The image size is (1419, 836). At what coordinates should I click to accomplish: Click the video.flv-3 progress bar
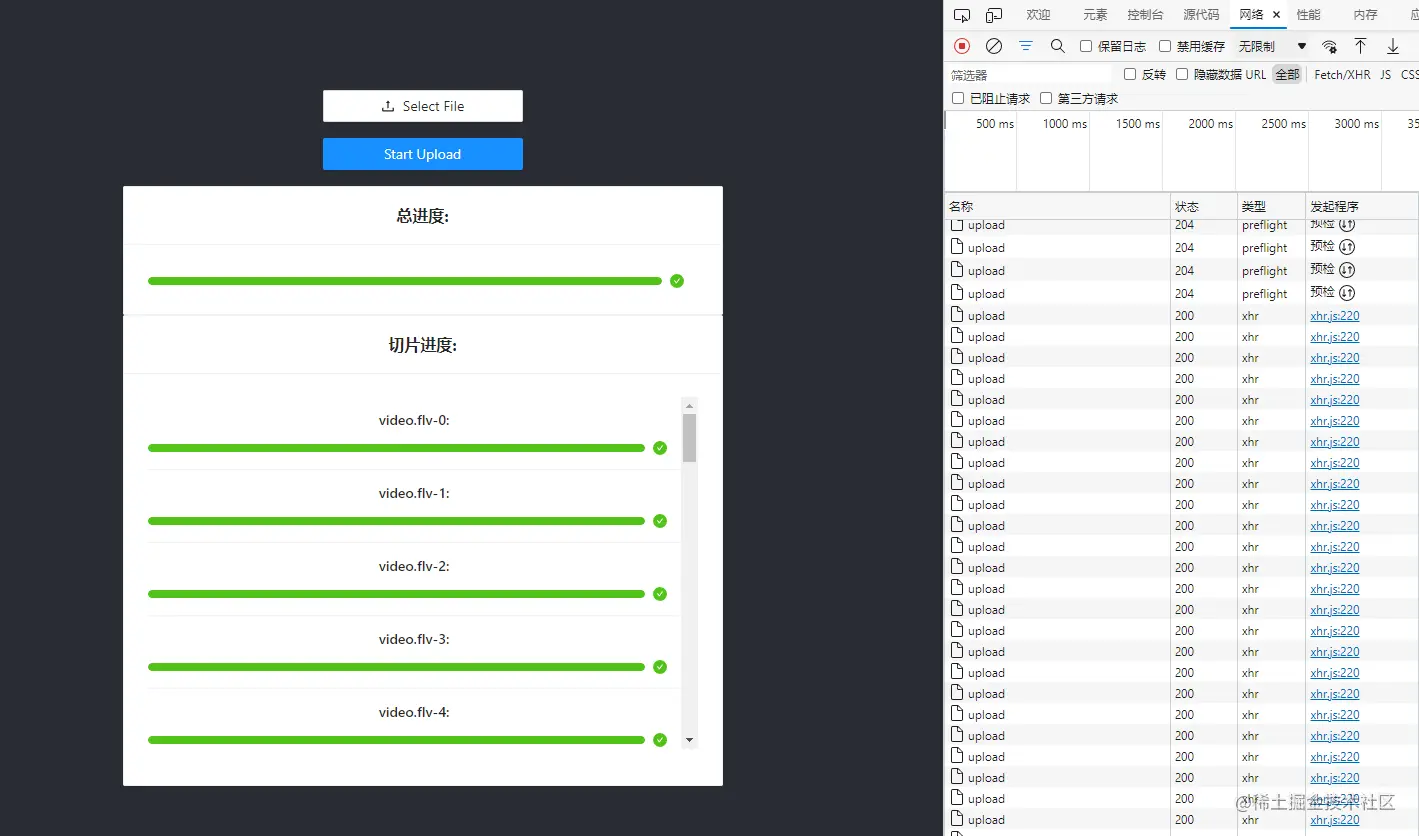click(x=396, y=667)
